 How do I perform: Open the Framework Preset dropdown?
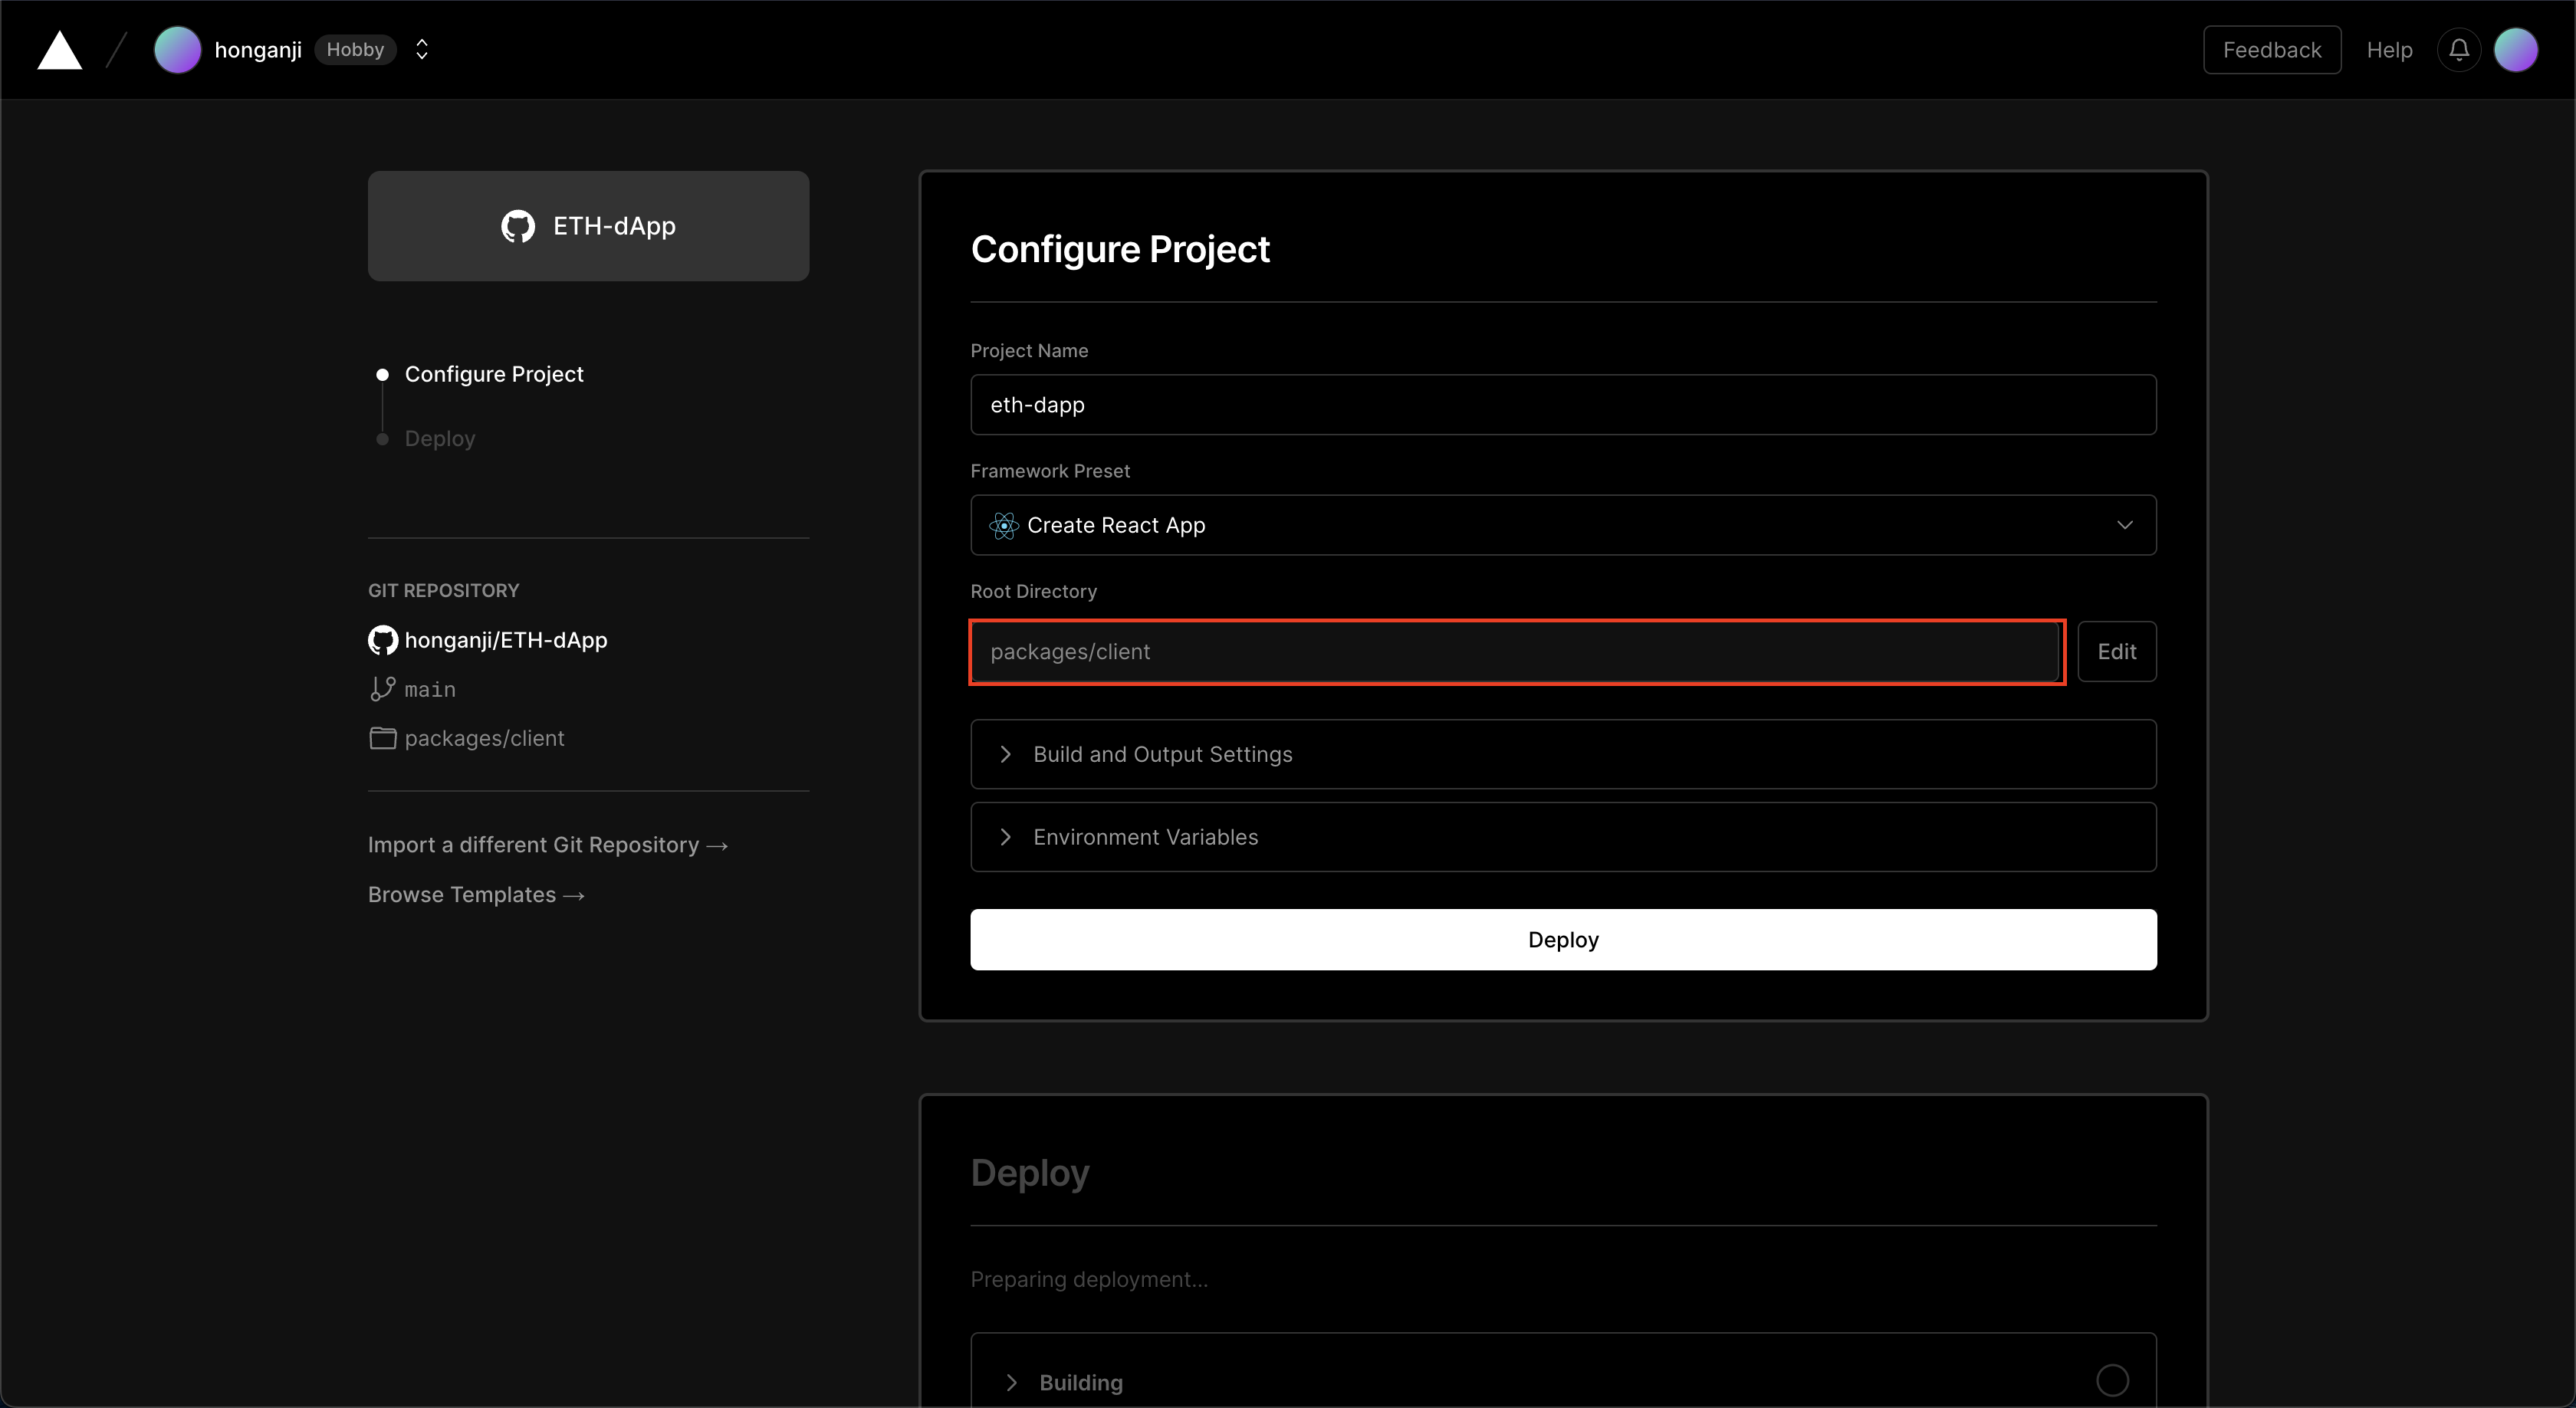pyautogui.click(x=1563, y=525)
